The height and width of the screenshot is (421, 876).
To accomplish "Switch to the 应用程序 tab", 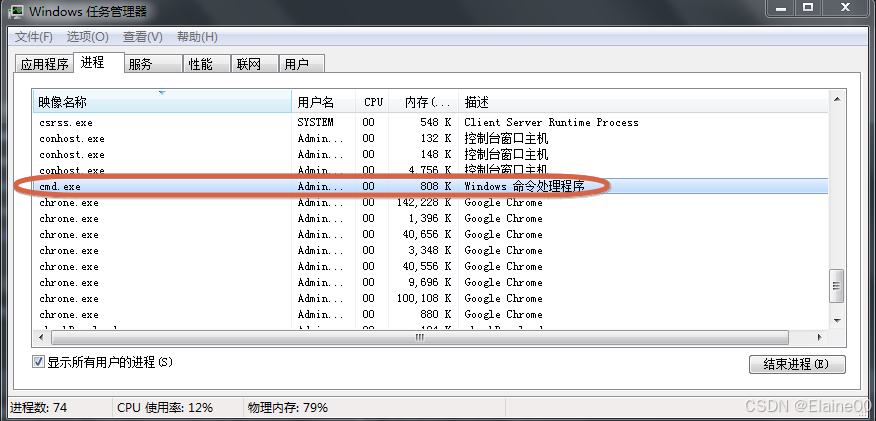I will [44, 64].
